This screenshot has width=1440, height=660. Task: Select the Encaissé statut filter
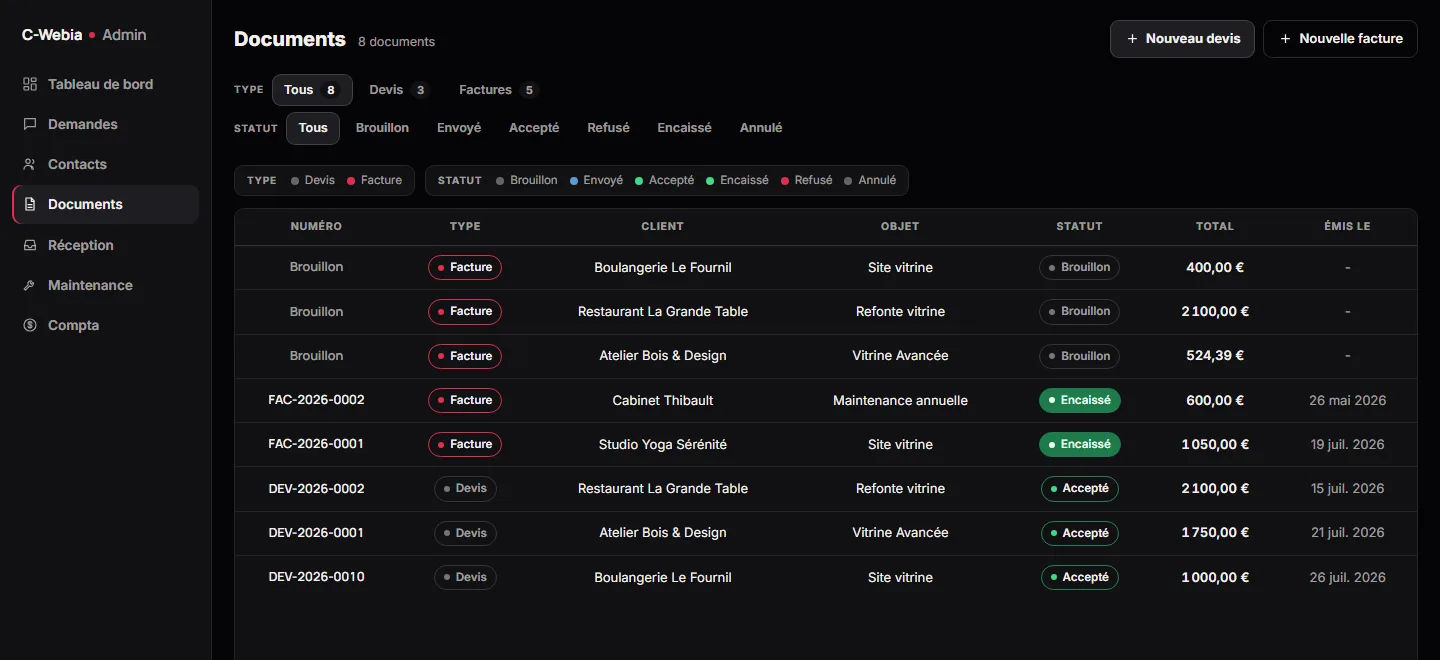684,128
